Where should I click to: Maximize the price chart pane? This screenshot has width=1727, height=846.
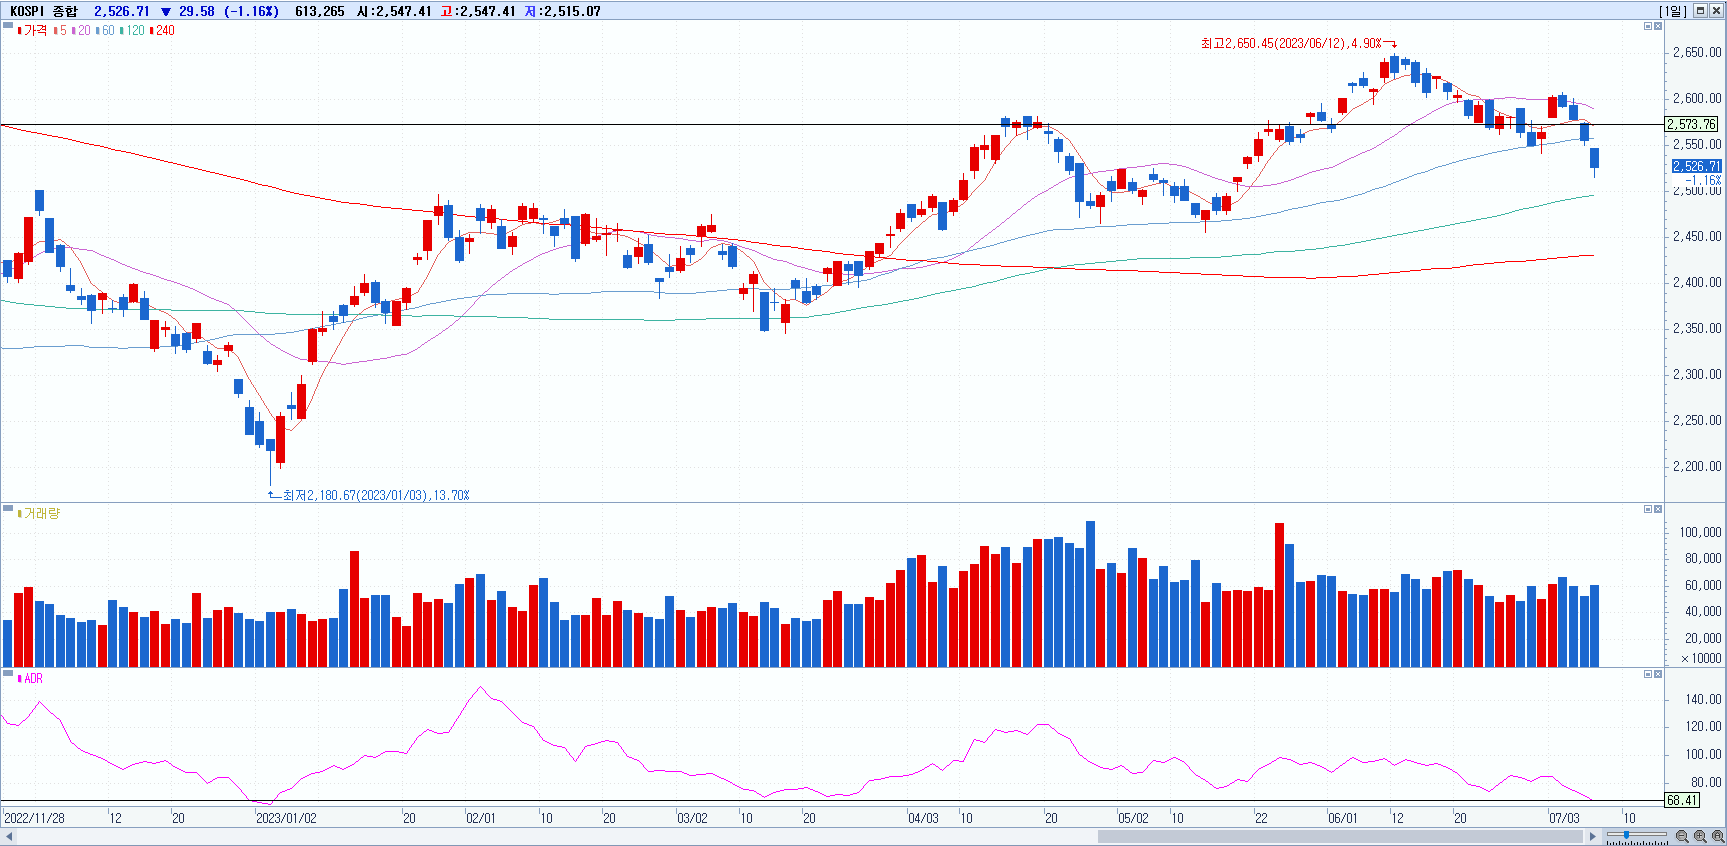coord(1648,26)
